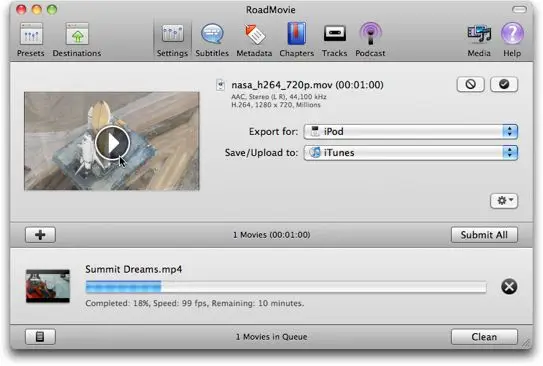Open the Export for iPod dropdown
This screenshot has height=366, width=543.
[410, 132]
